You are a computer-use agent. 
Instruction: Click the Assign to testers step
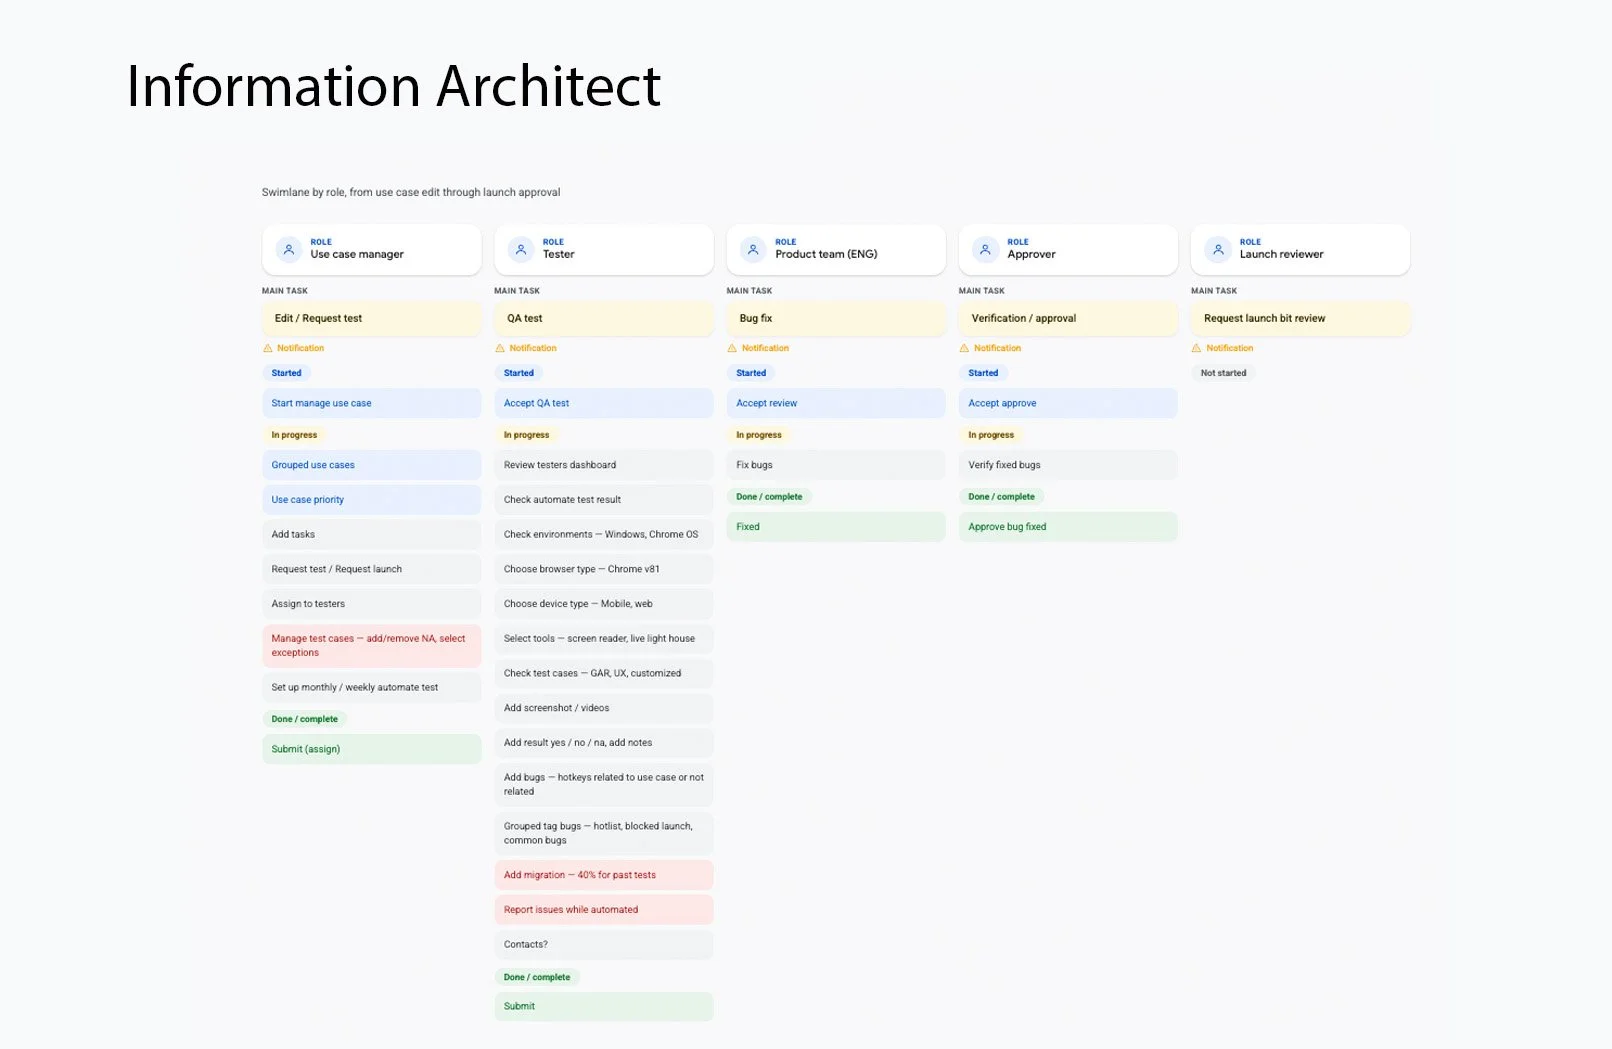(372, 604)
